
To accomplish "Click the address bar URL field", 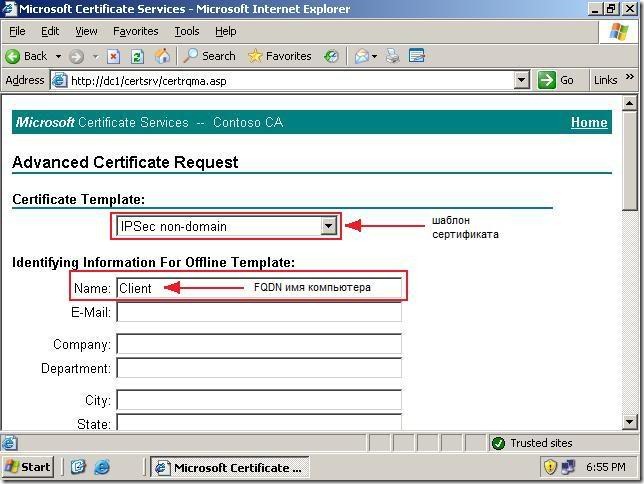I will 291,81.
